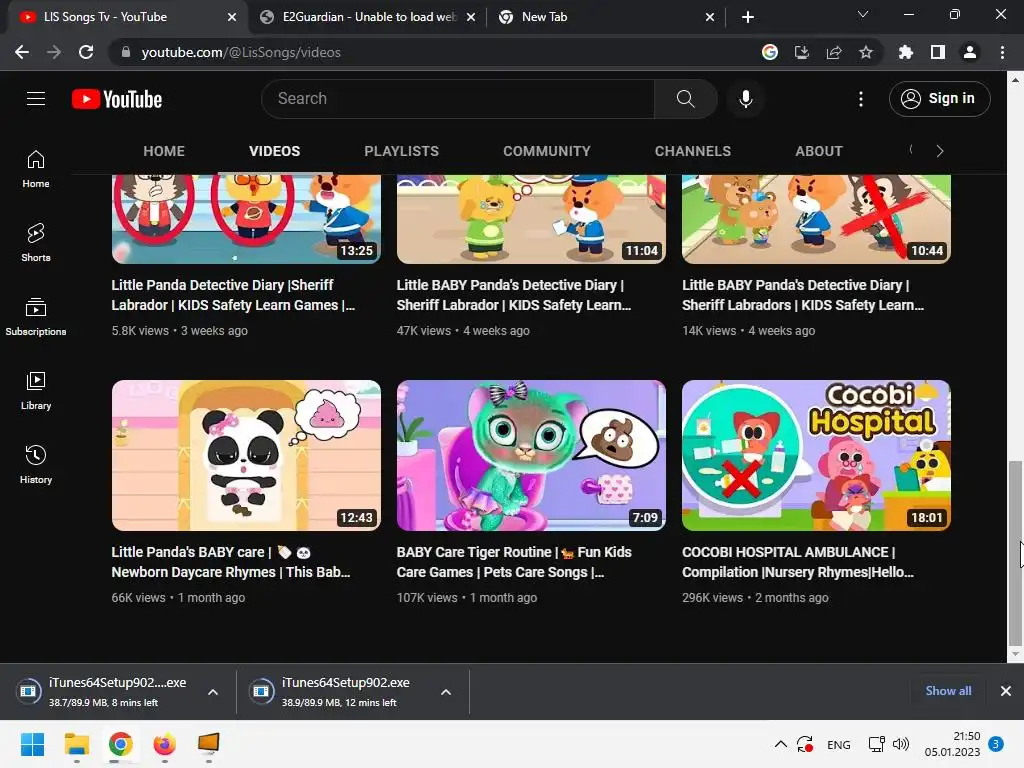Switch to the HOME channel tab
Image resolution: width=1024 pixels, height=768 pixels.
tap(164, 151)
